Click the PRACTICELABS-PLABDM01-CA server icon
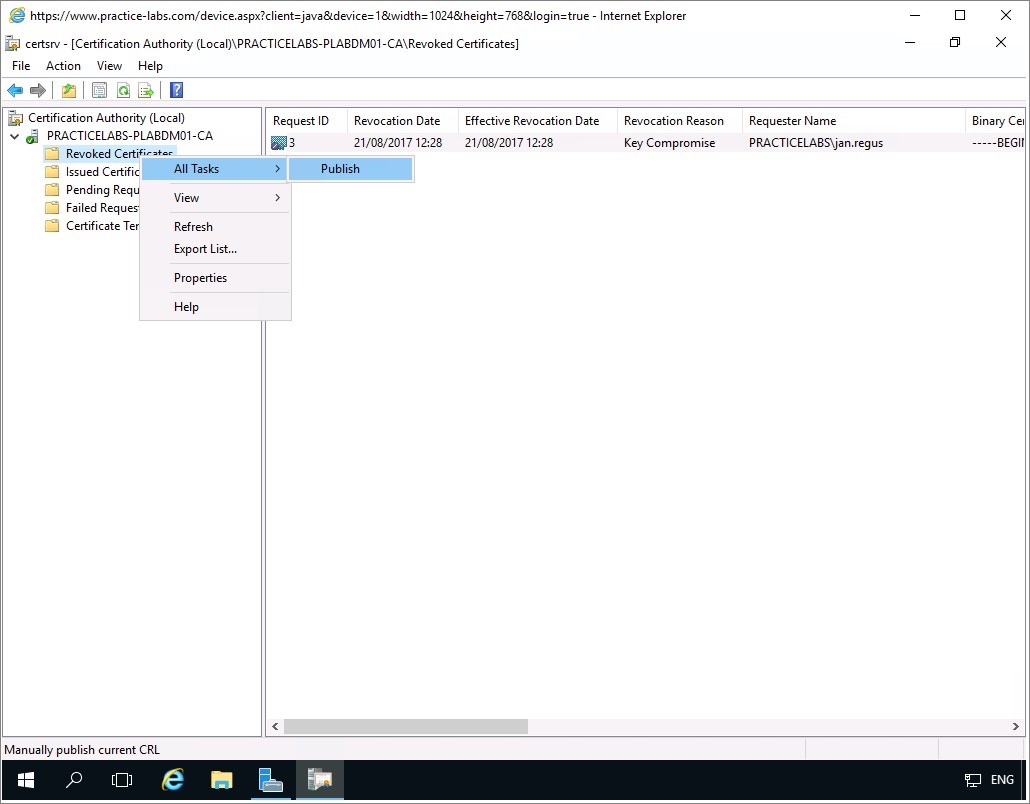Image resolution: width=1030 pixels, height=804 pixels. point(32,136)
